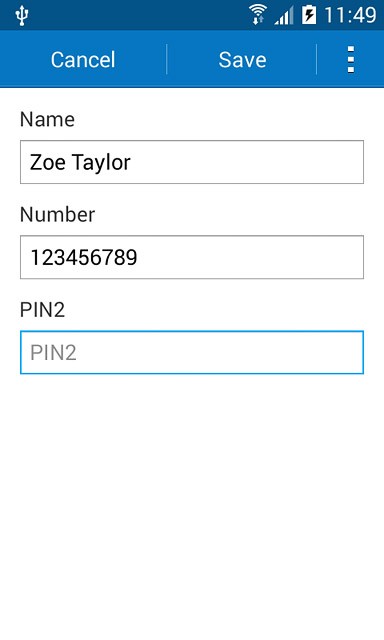Tap the mobile signal strength bars
Image resolution: width=384 pixels, height=640 pixels.
(284, 16)
